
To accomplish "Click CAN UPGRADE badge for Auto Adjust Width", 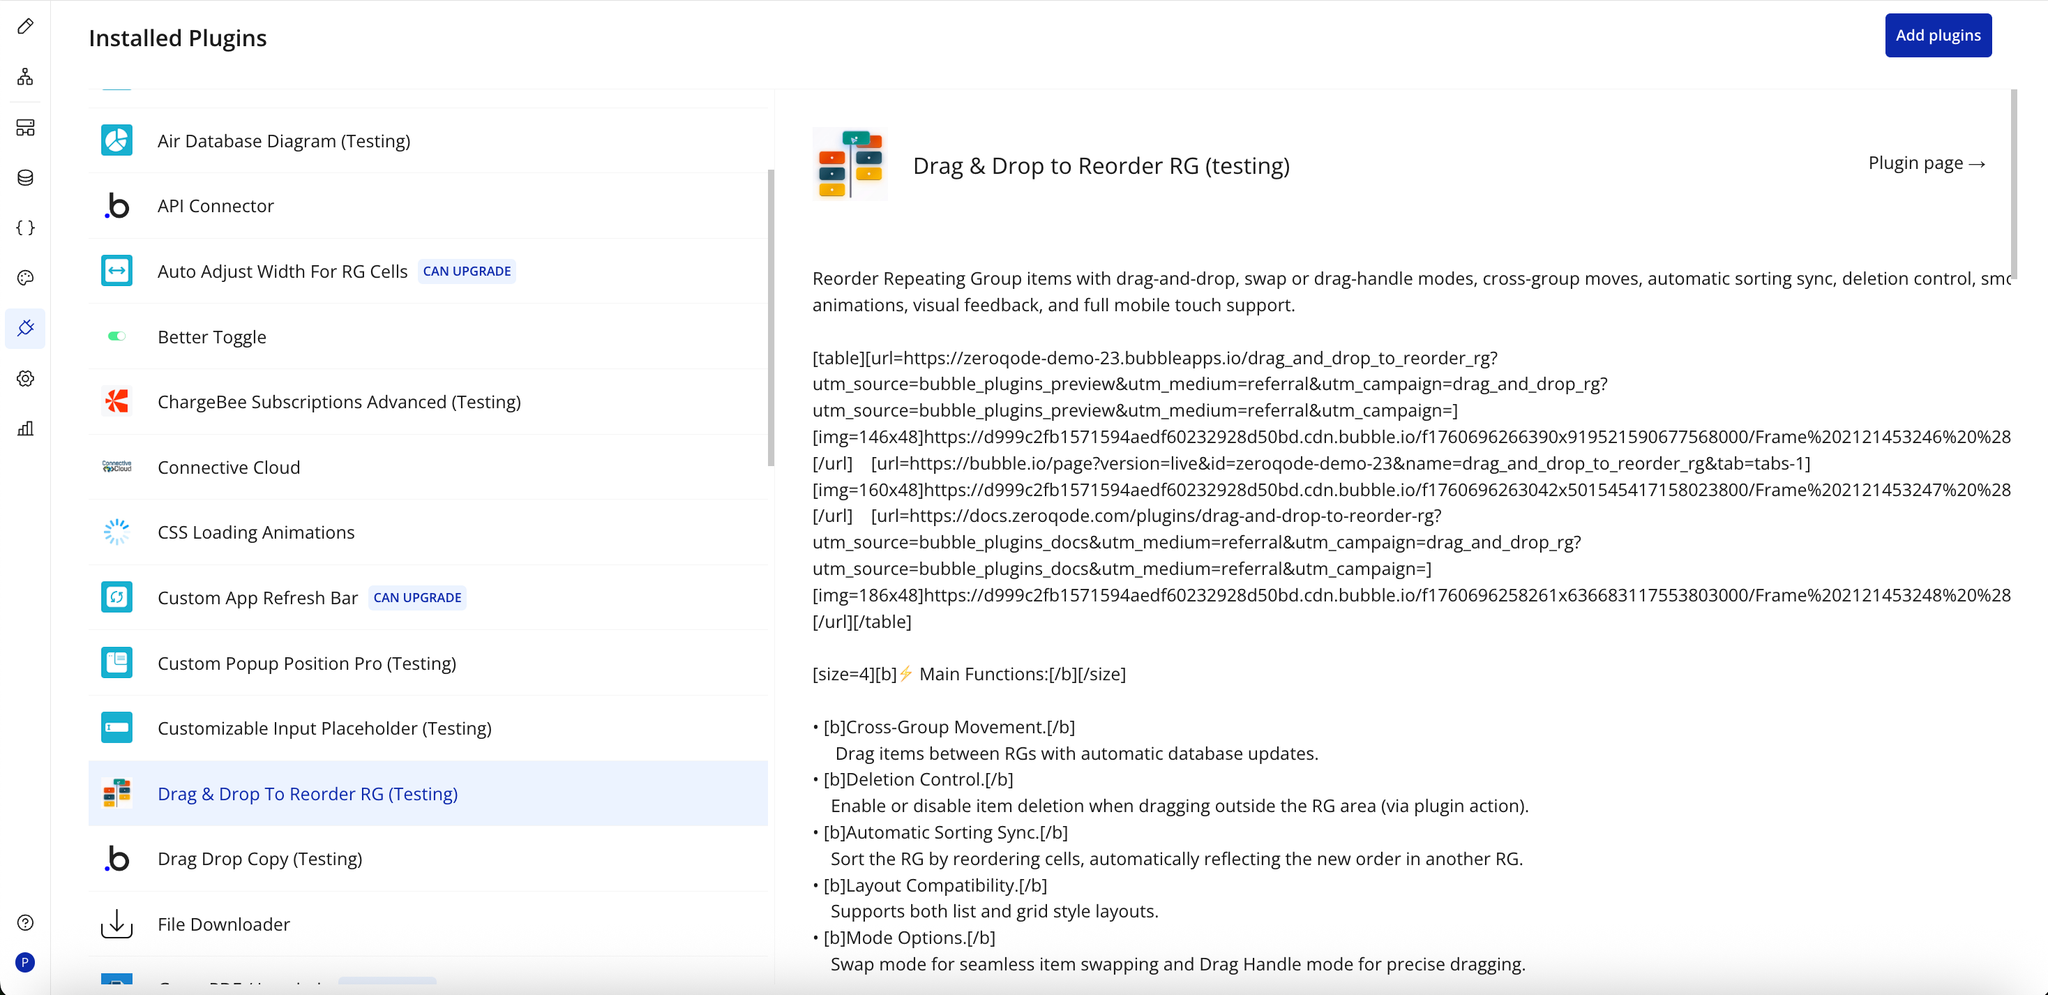I will tap(467, 271).
